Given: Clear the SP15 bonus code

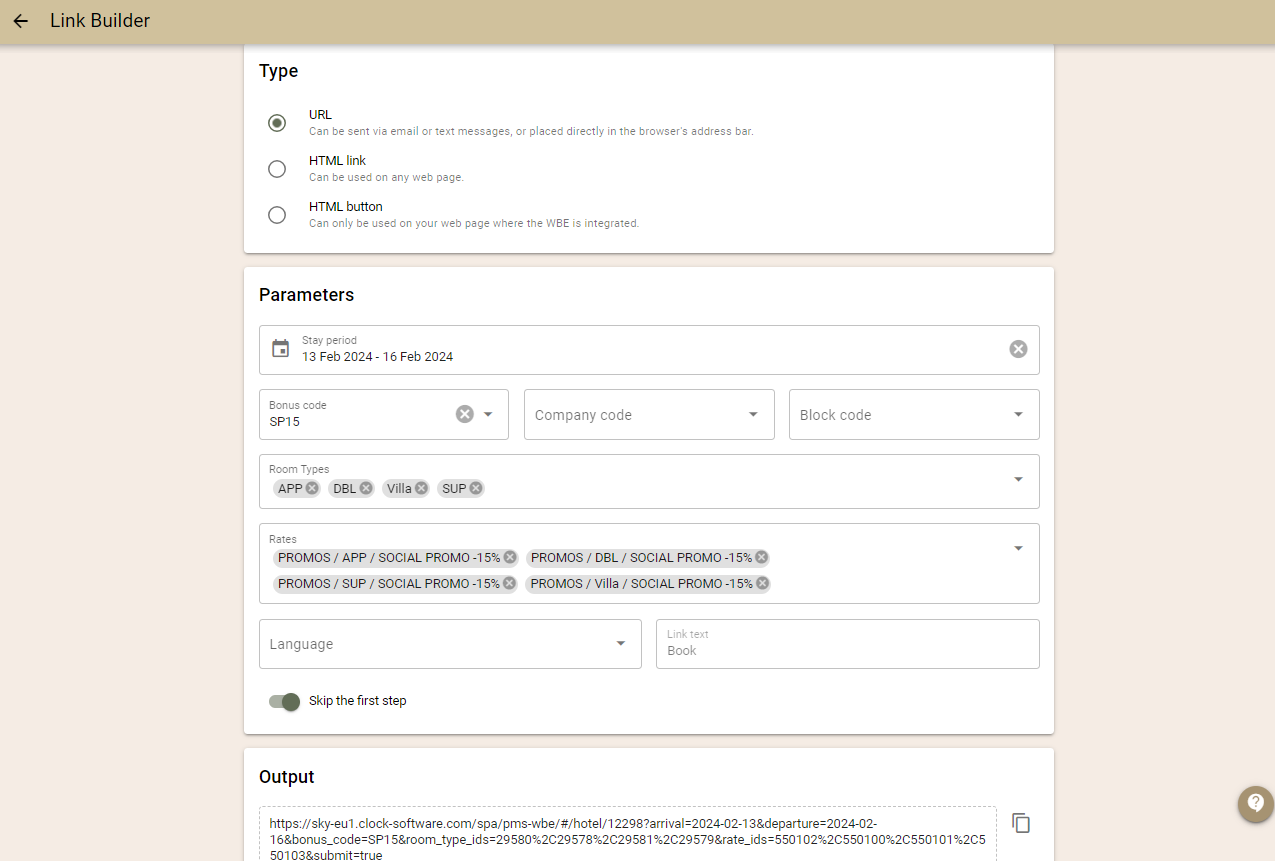Looking at the screenshot, I should click(464, 414).
